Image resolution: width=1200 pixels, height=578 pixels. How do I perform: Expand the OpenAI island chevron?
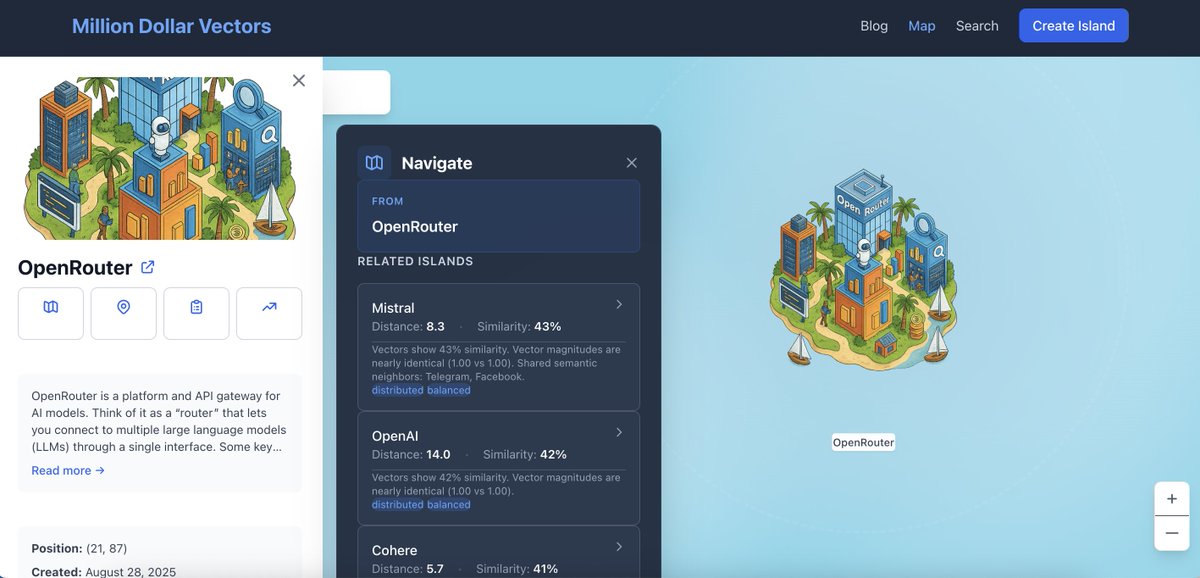(x=619, y=432)
